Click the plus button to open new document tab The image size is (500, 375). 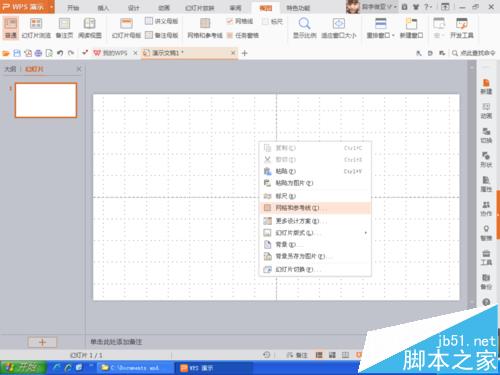click(x=244, y=53)
